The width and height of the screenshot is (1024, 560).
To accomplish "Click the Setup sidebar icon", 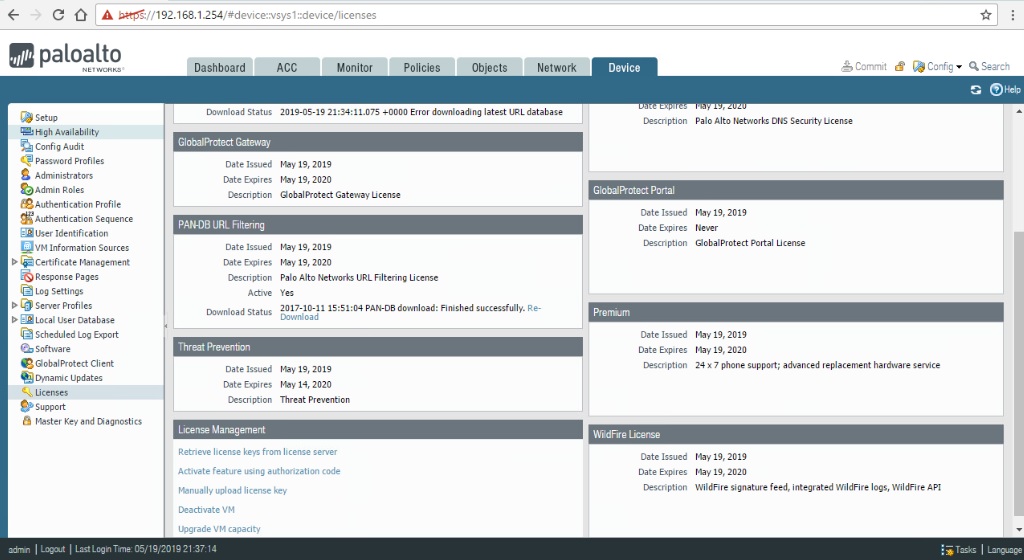I will (x=26, y=117).
